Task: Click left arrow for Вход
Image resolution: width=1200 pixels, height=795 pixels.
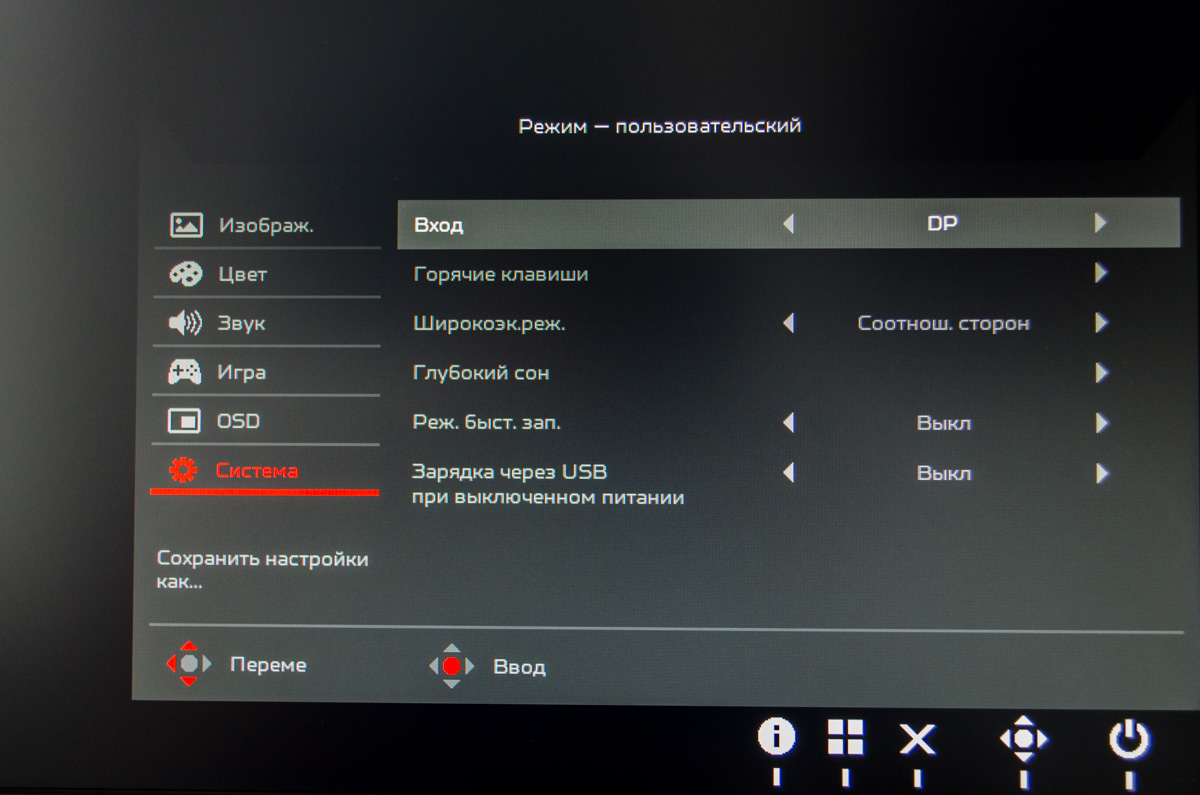Action: tap(788, 224)
